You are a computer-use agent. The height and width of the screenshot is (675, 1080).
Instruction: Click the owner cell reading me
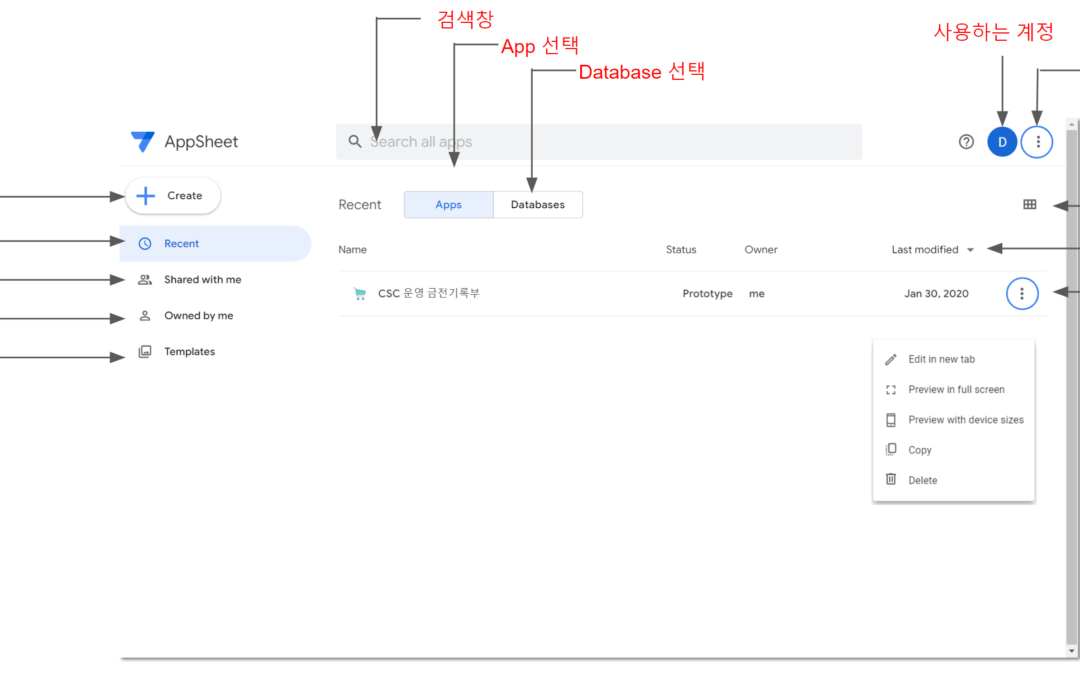pyautogui.click(x=757, y=293)
